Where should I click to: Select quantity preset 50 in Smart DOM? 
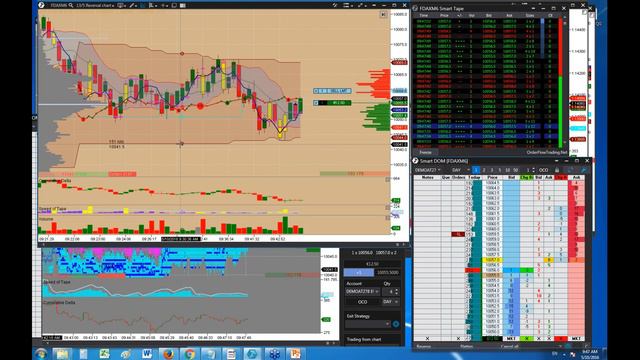[516, 170]
